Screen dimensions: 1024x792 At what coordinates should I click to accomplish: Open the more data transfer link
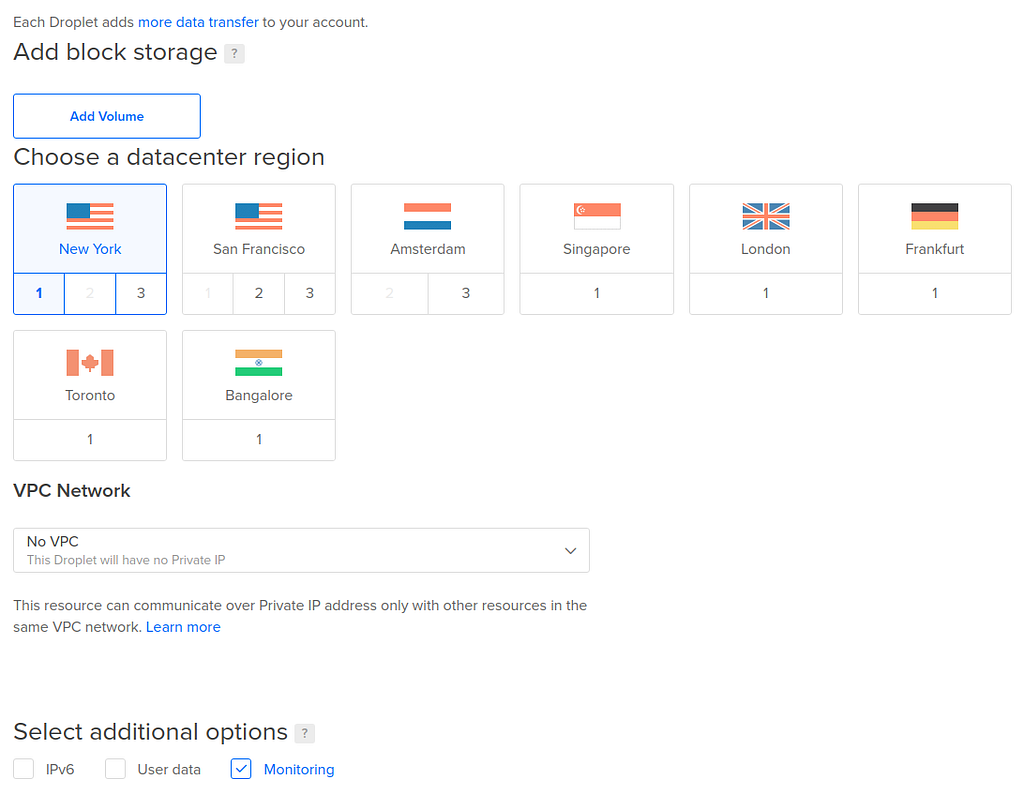coord(198,22)
